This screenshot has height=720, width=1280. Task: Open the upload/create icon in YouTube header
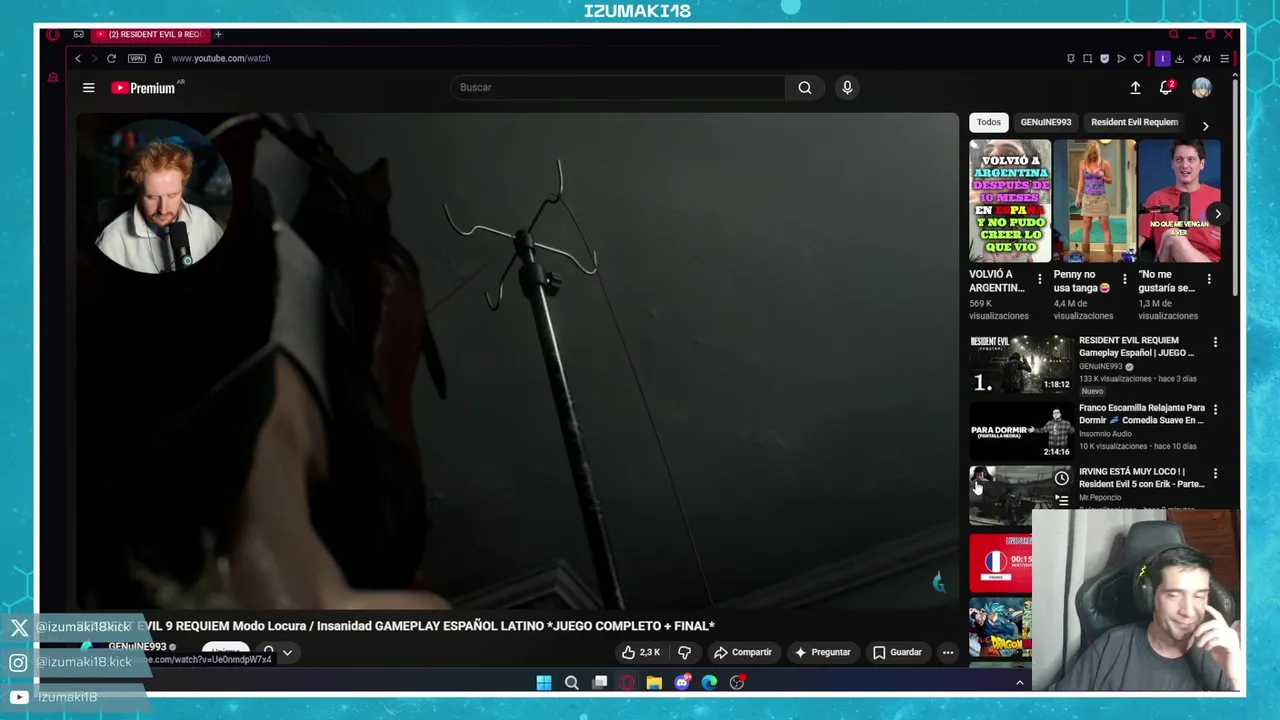[x=1135, y=88]
